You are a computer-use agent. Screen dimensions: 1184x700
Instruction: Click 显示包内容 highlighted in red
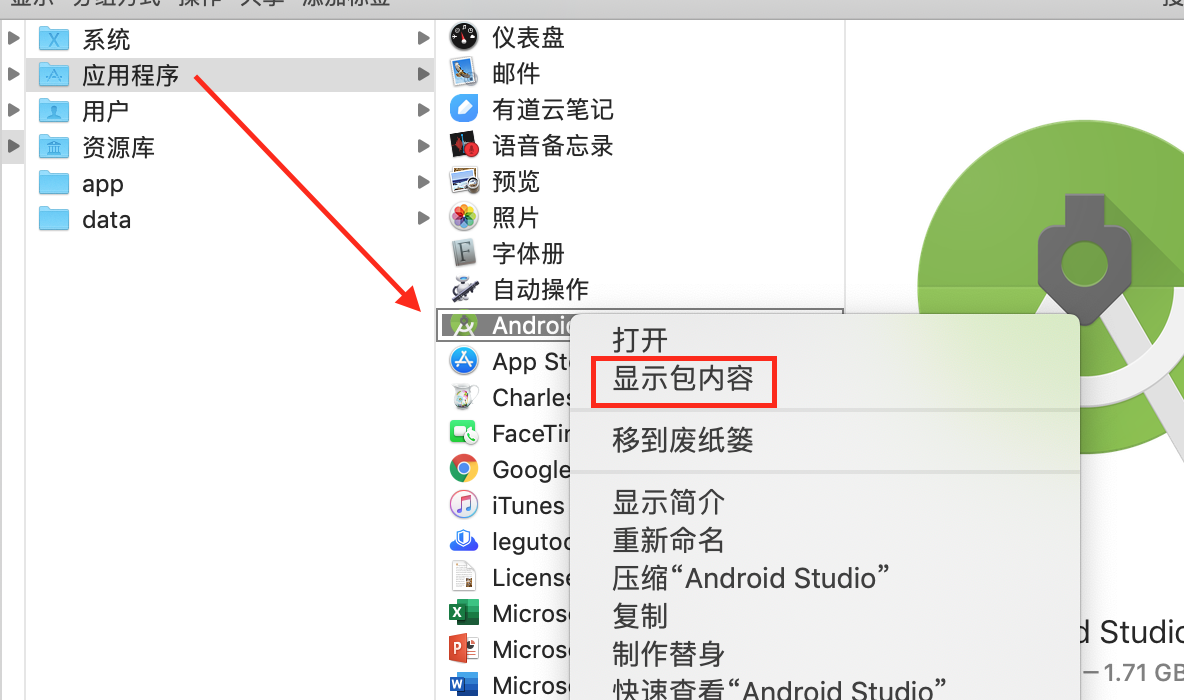[682, 381]
